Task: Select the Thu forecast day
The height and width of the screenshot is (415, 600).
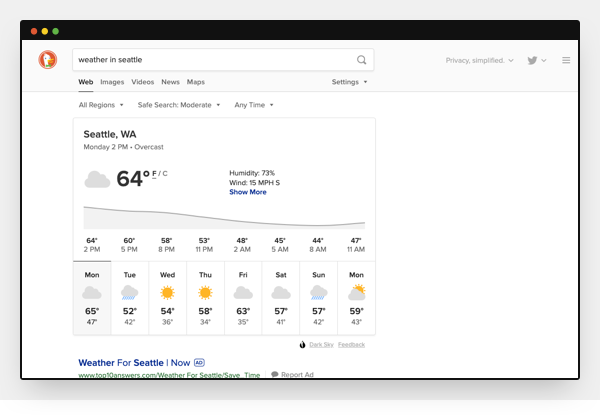Action: [x=205, y=298]
